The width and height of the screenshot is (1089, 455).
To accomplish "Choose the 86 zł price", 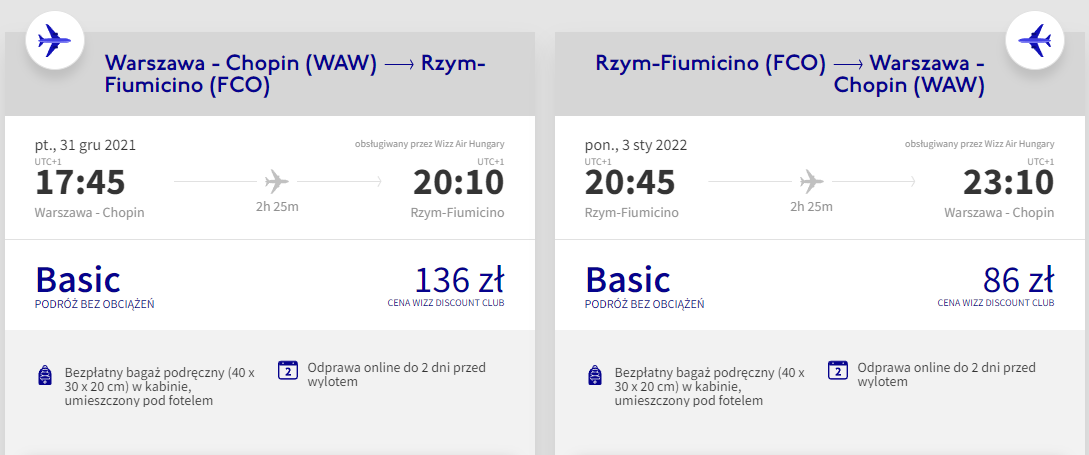I will point(1017,277).
